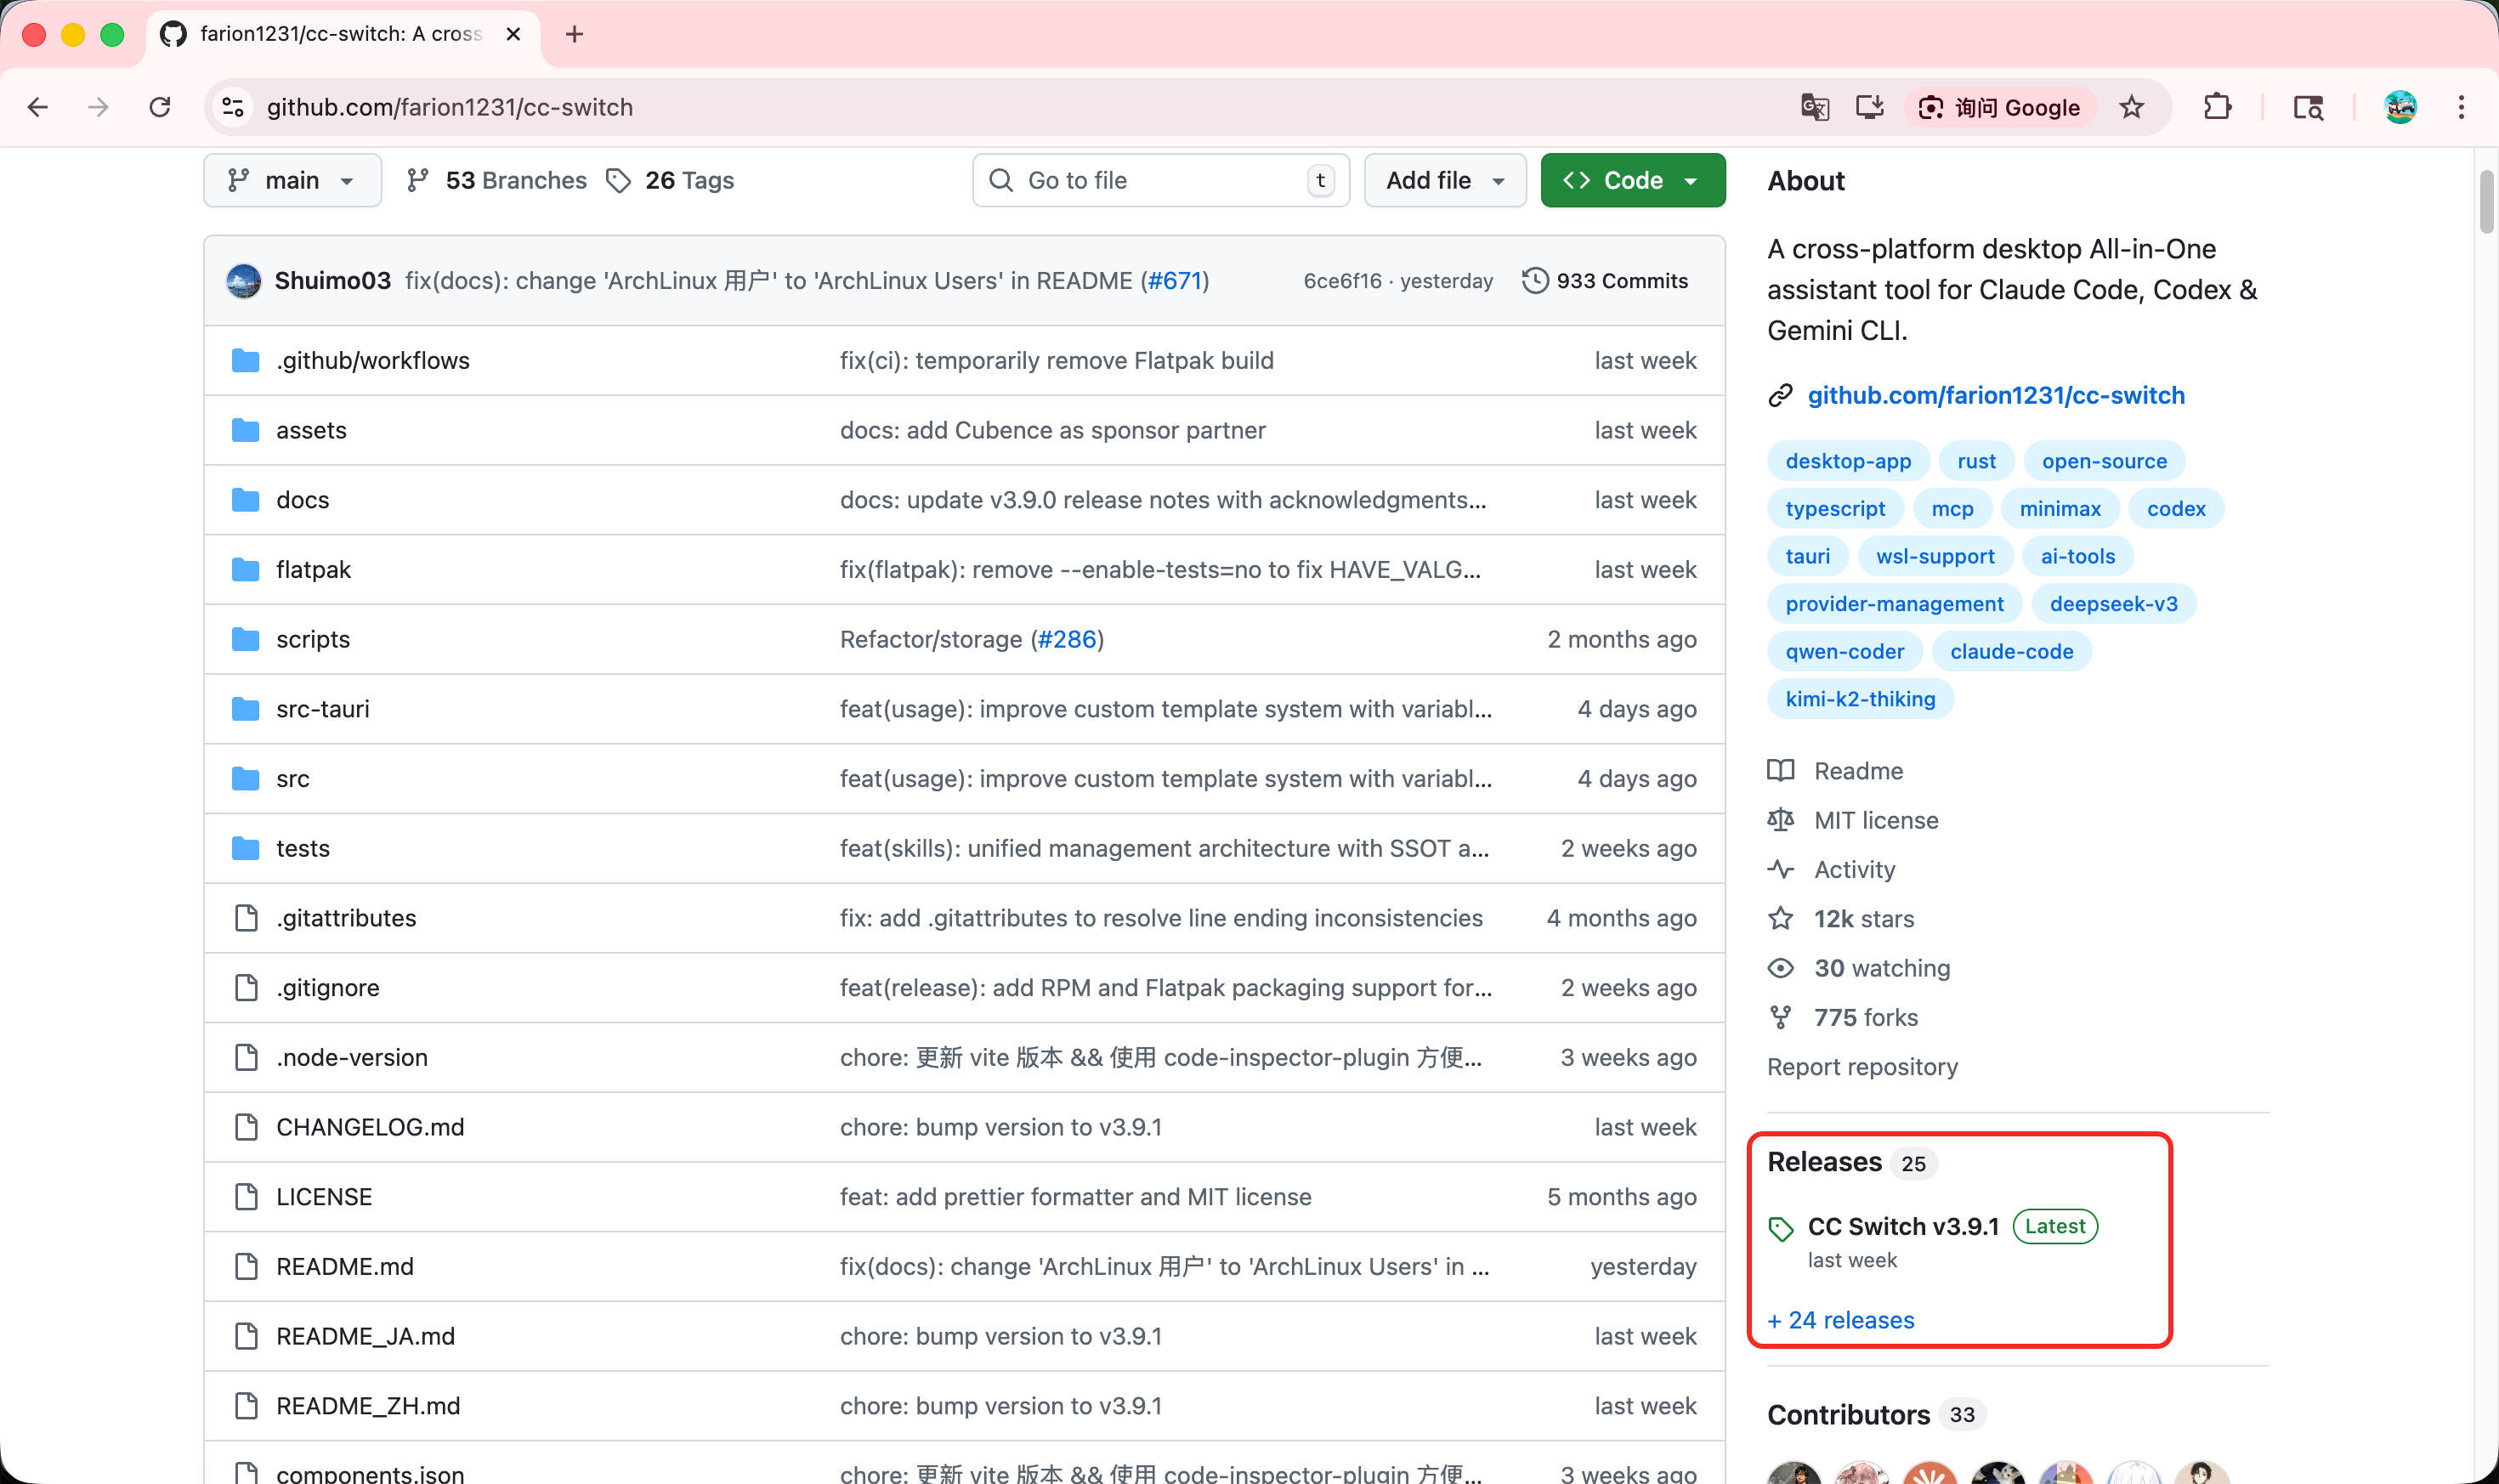Click the install app icon in address bar

click(1869, 107)
